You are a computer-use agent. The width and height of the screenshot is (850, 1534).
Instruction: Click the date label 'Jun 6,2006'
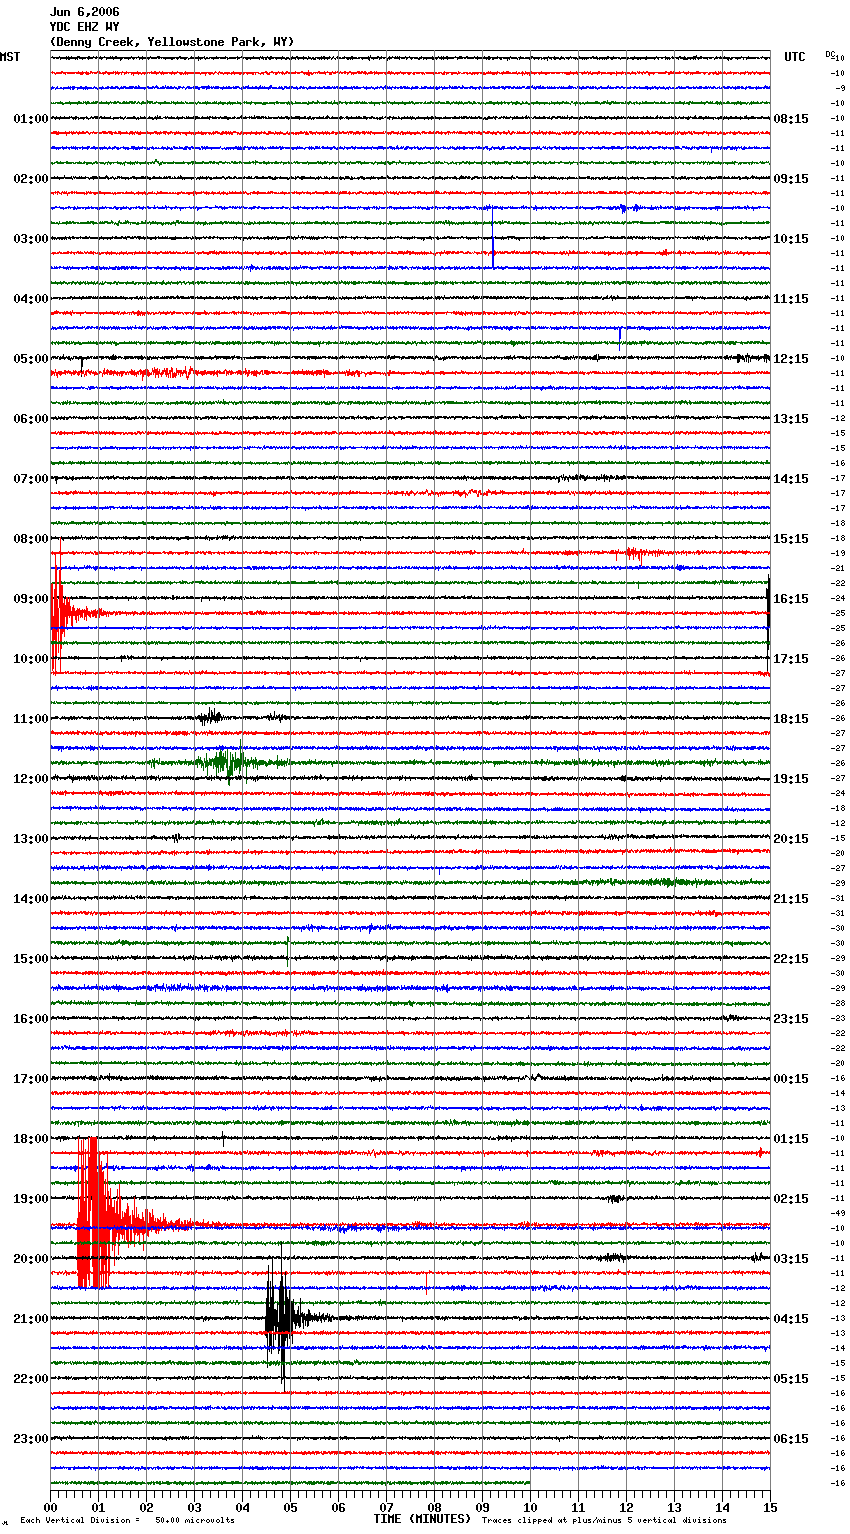click(84, 12)
